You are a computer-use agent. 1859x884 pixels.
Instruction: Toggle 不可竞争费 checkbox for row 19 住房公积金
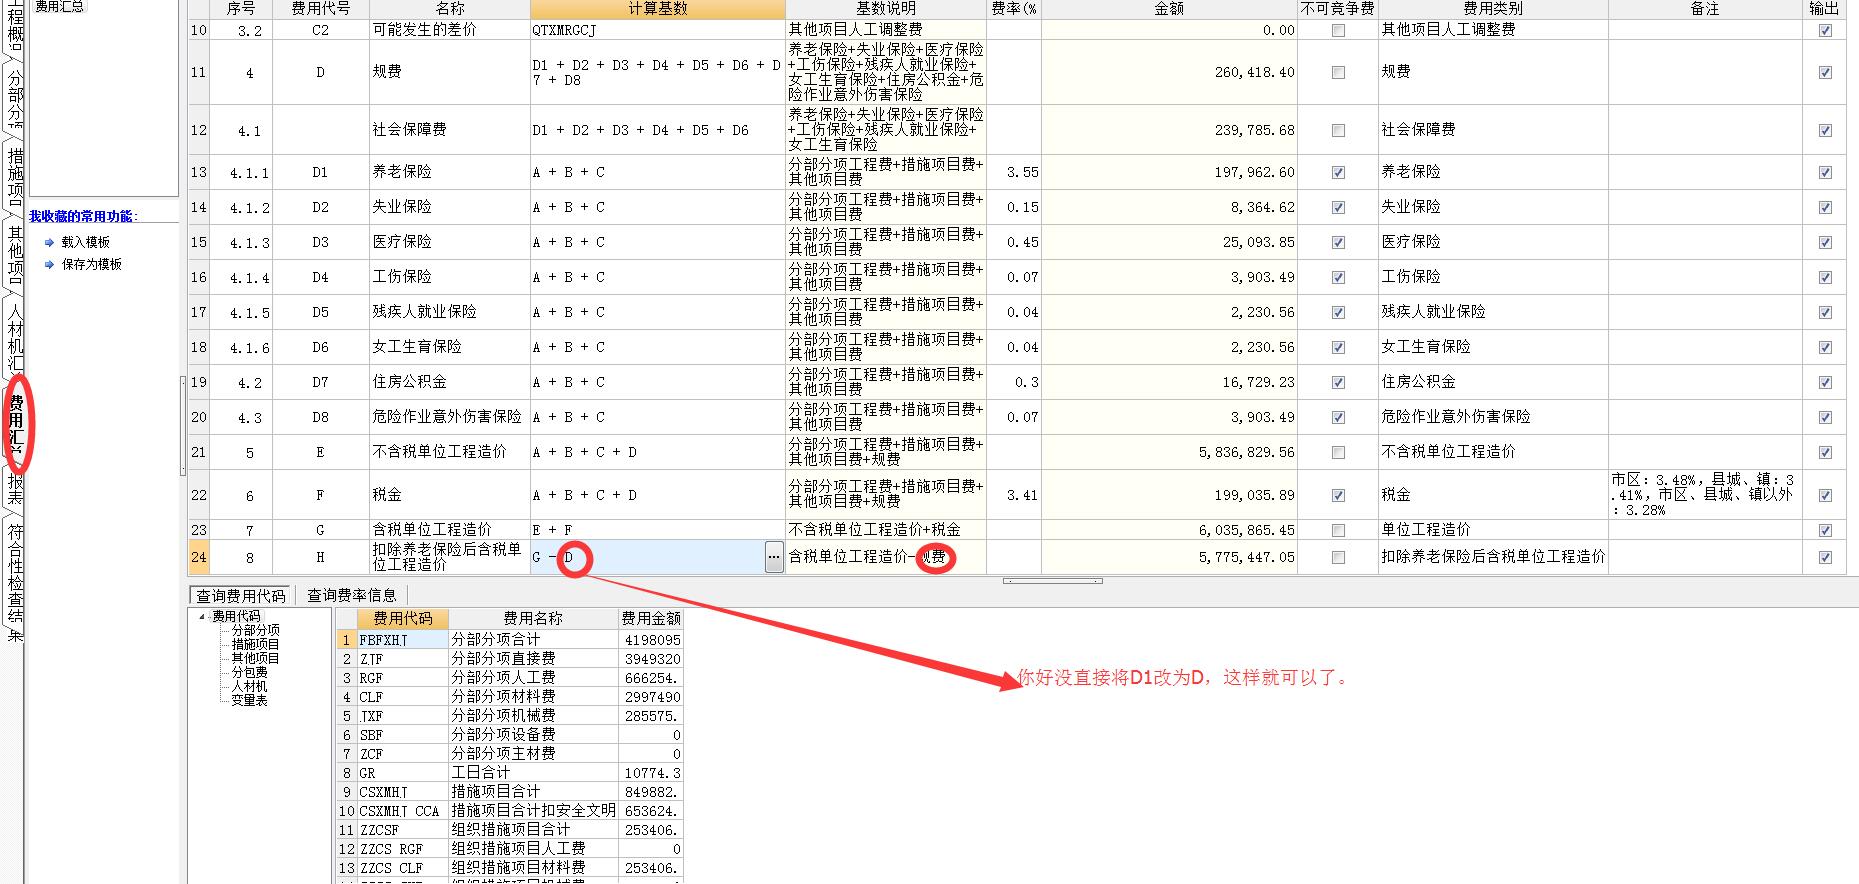pos(1338,382)
